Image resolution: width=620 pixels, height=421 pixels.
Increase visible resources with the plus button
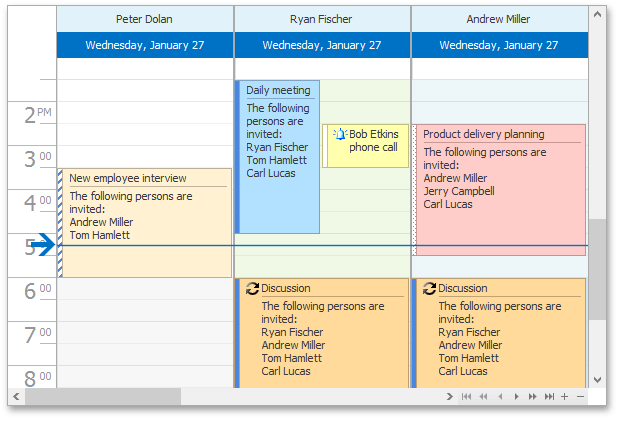[565, 396]
